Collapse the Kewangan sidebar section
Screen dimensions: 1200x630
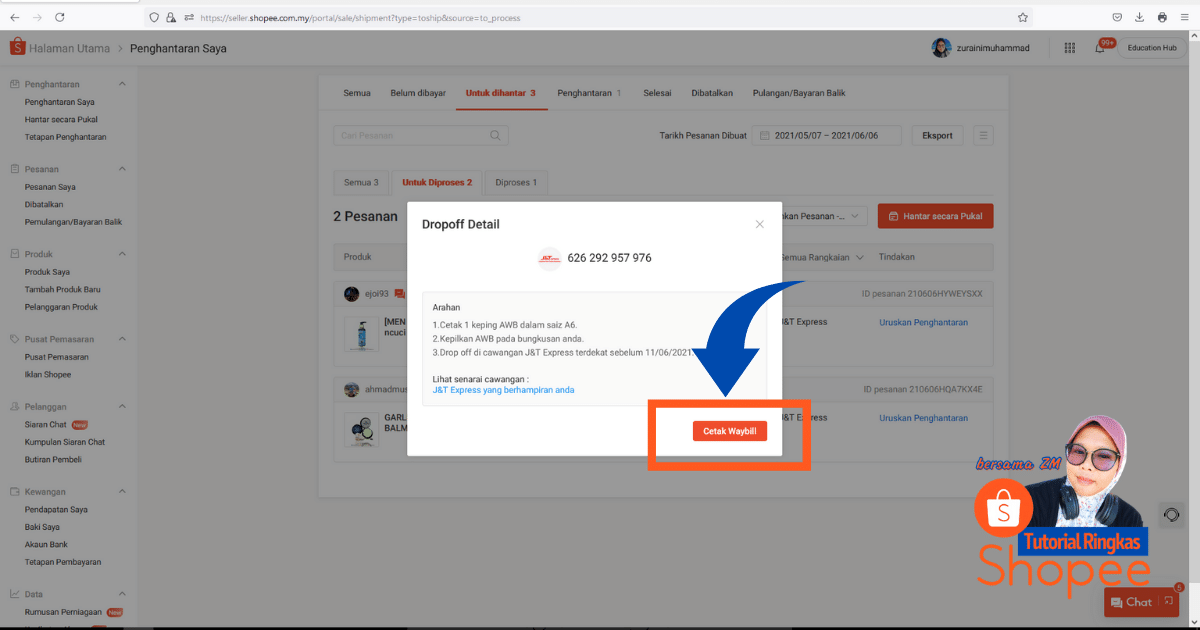tap(122, 492)
